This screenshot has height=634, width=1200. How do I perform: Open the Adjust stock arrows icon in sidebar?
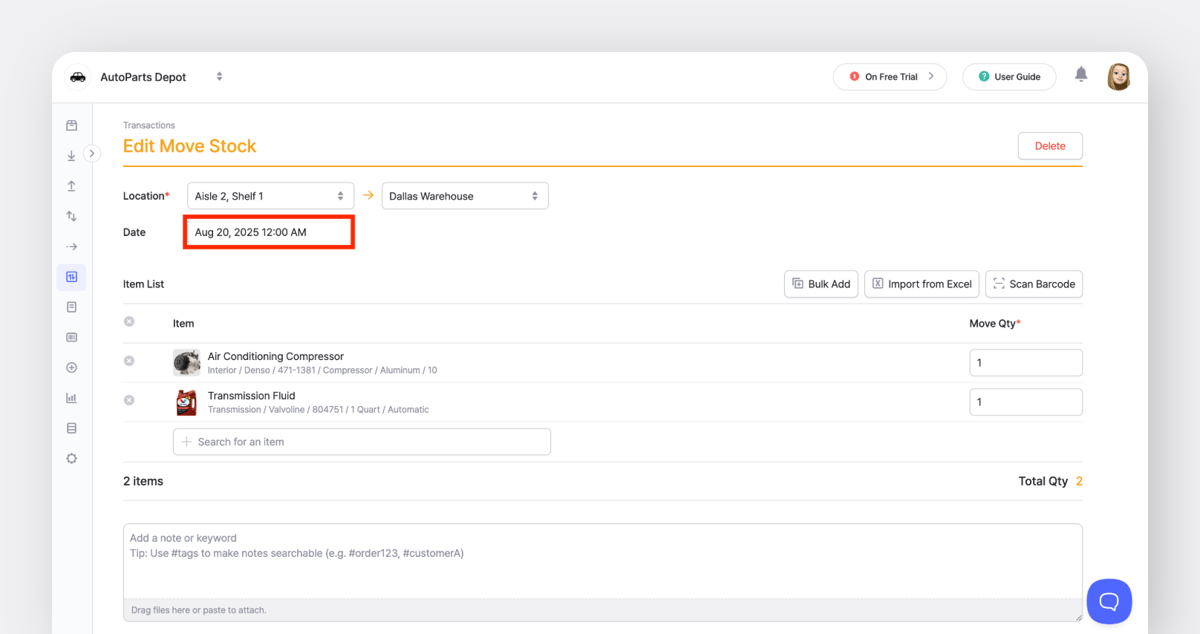[71, 216]
